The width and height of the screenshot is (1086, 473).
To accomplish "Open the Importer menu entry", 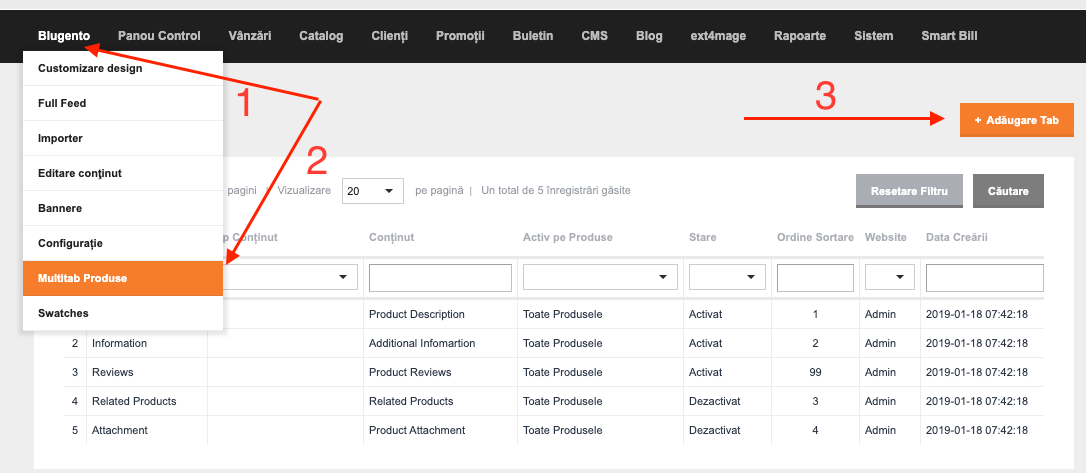I will click(123, 139).
